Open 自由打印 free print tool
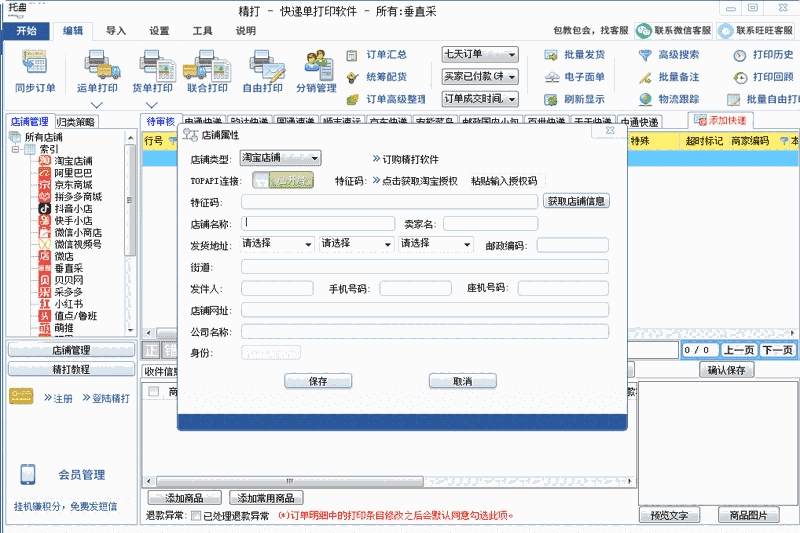 tap(263, 71)
